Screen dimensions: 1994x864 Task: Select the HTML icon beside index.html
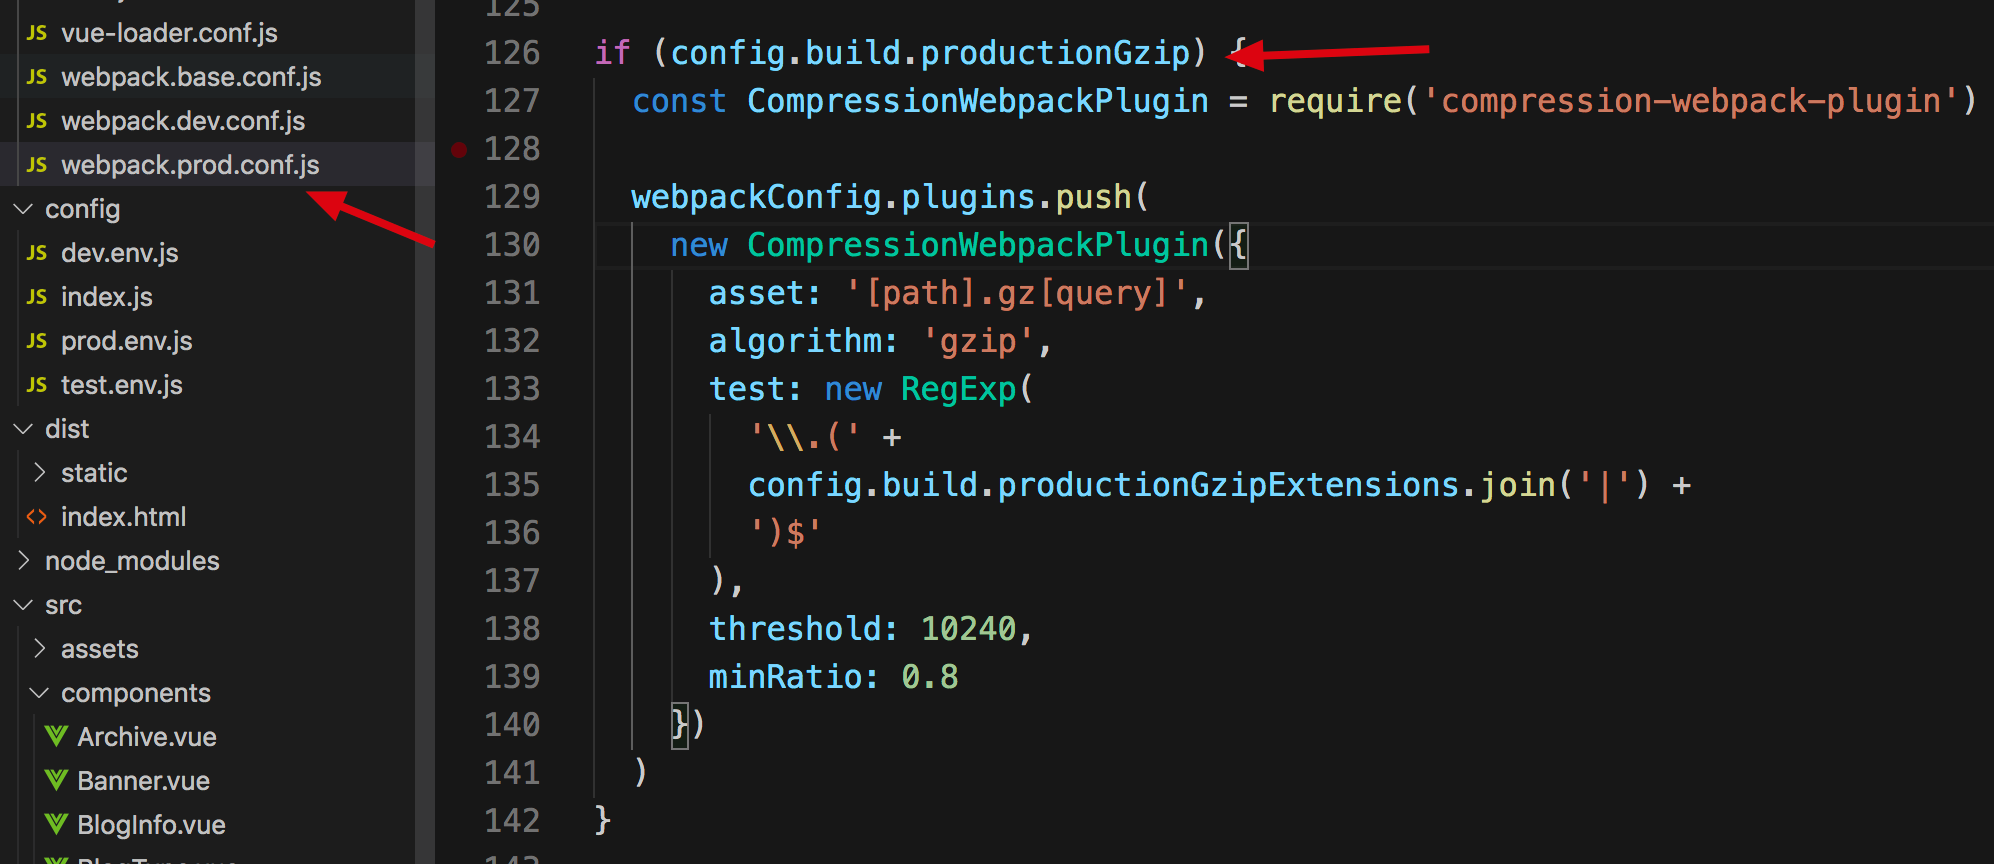point(36,516)
